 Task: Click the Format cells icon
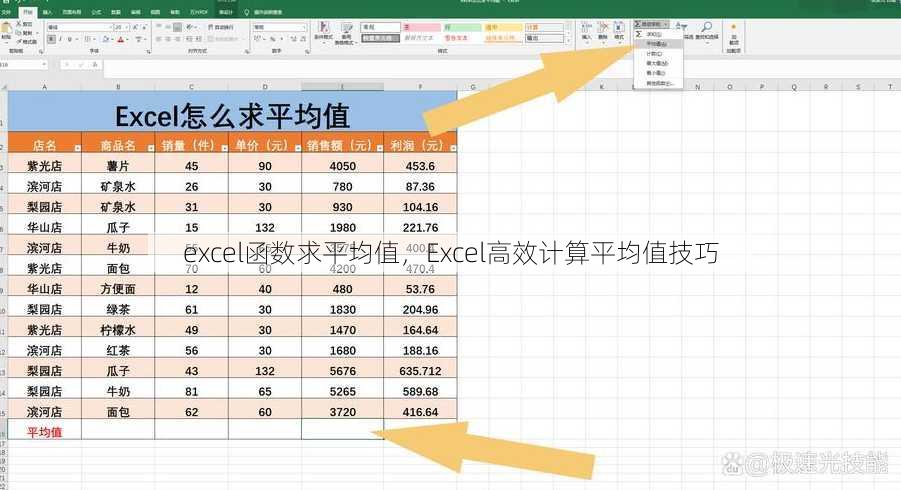click(x=619, y=27)
